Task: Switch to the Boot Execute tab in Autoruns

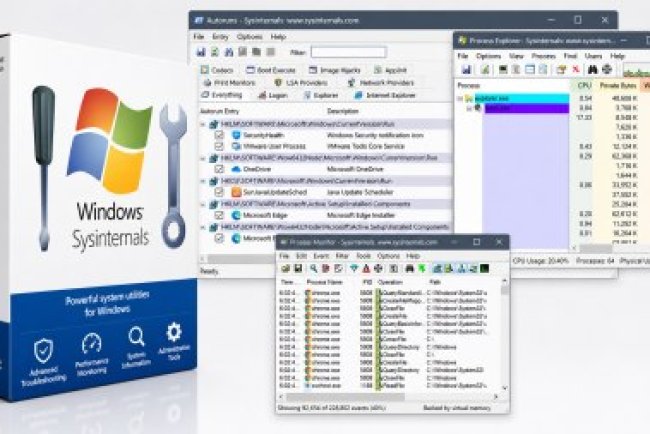Action: [x=271, y=70]
